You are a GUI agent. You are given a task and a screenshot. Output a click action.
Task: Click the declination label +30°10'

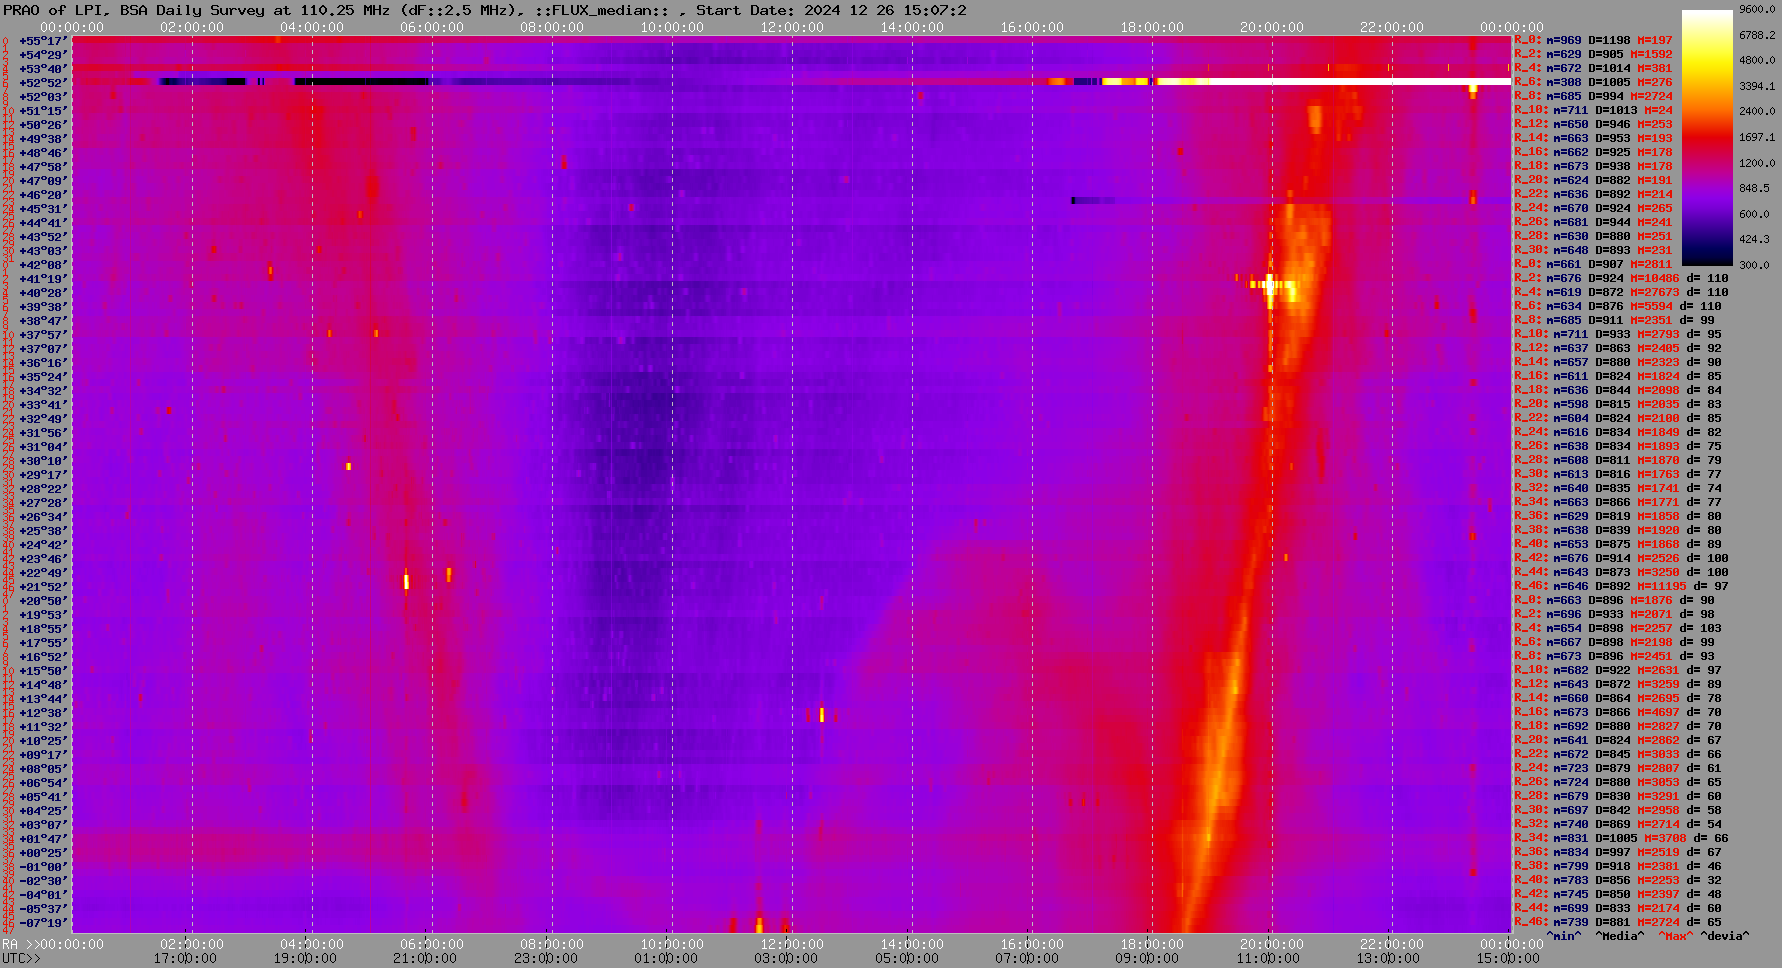pos(42,461)
